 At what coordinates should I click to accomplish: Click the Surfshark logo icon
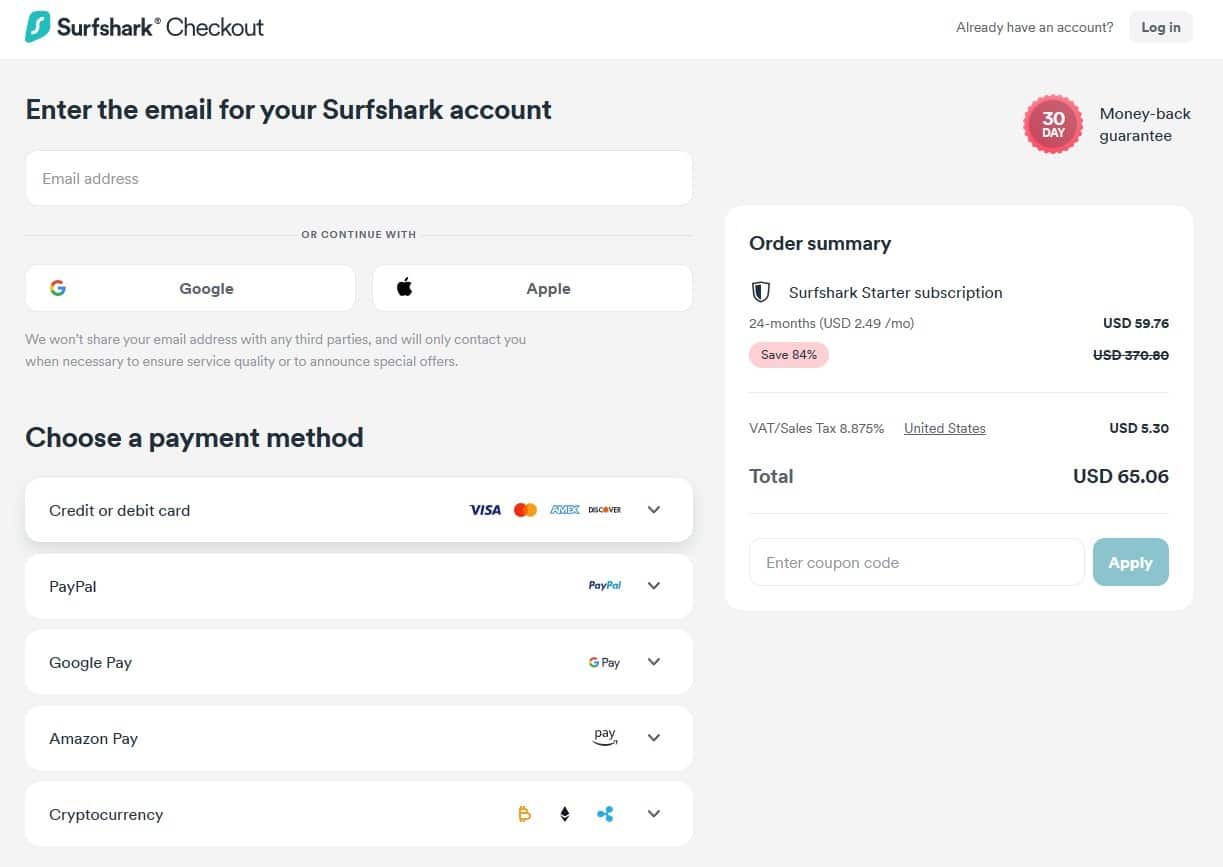point(37,27)
